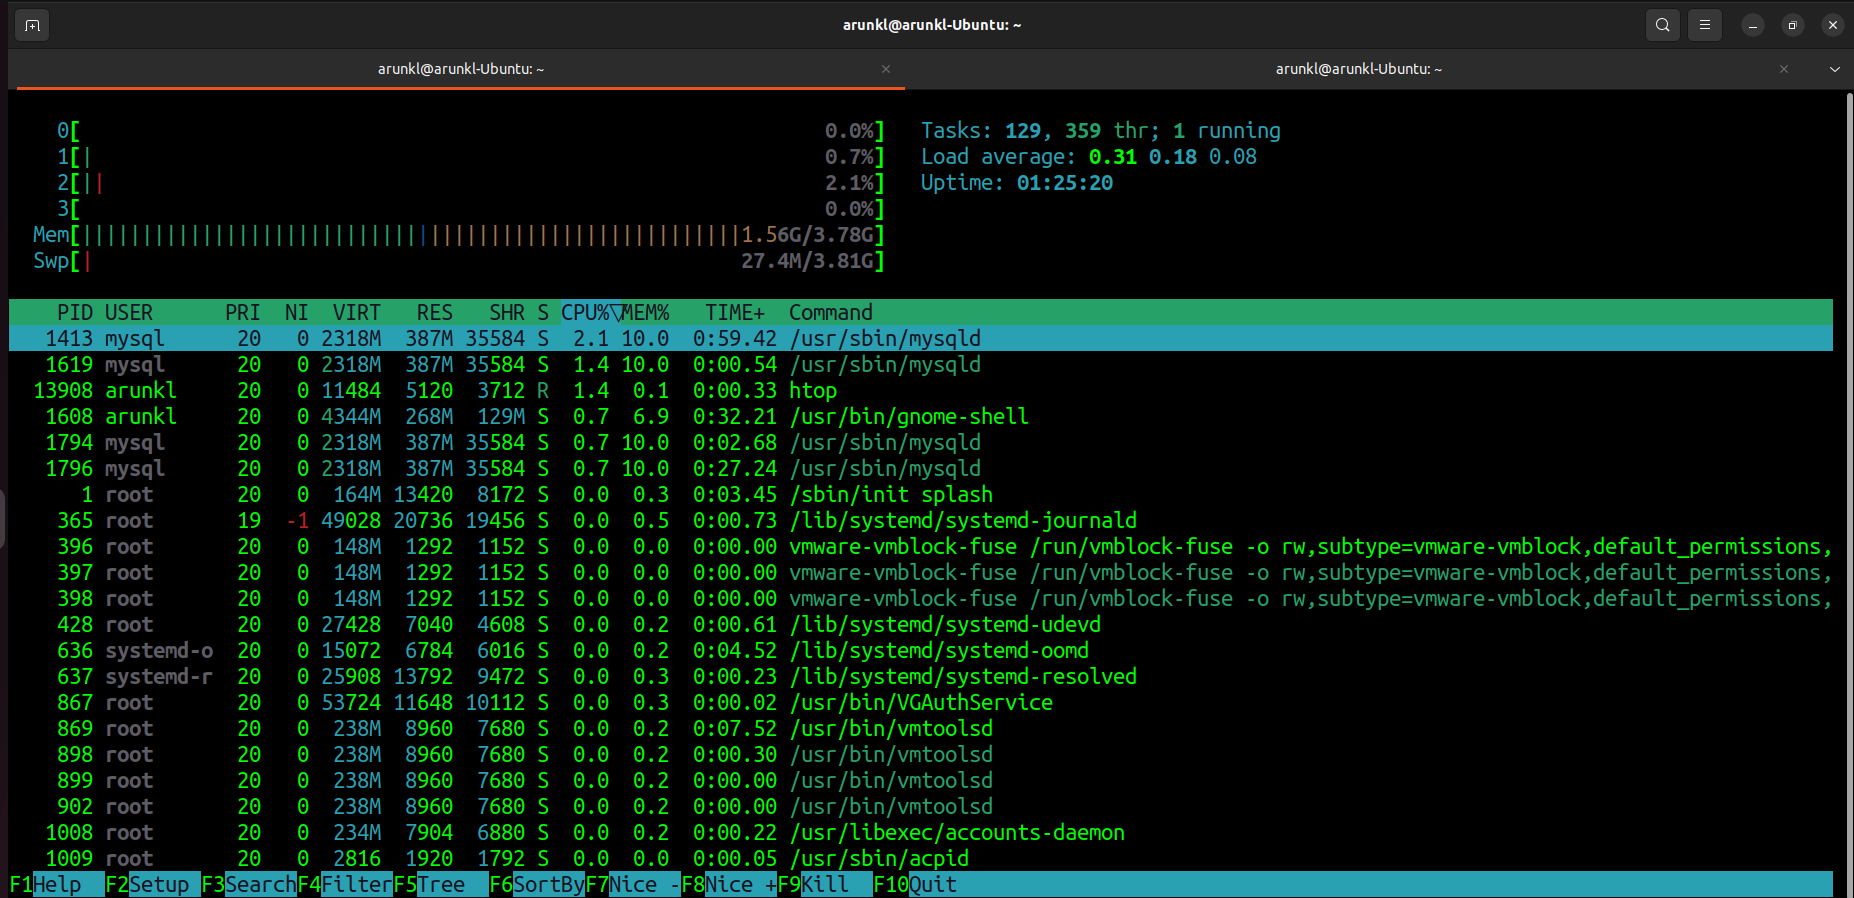
Task: Close the first terminal tab
Action: pos(886,69)
